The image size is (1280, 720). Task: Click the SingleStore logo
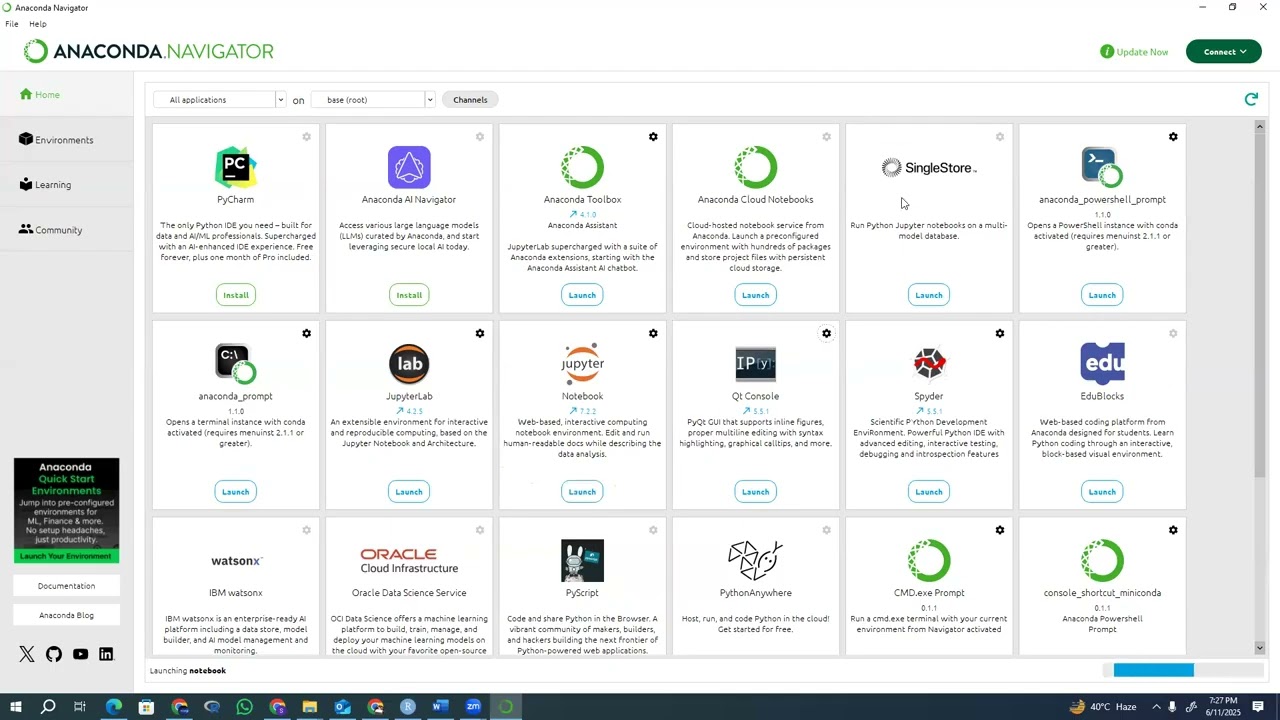tap(929, 167)
